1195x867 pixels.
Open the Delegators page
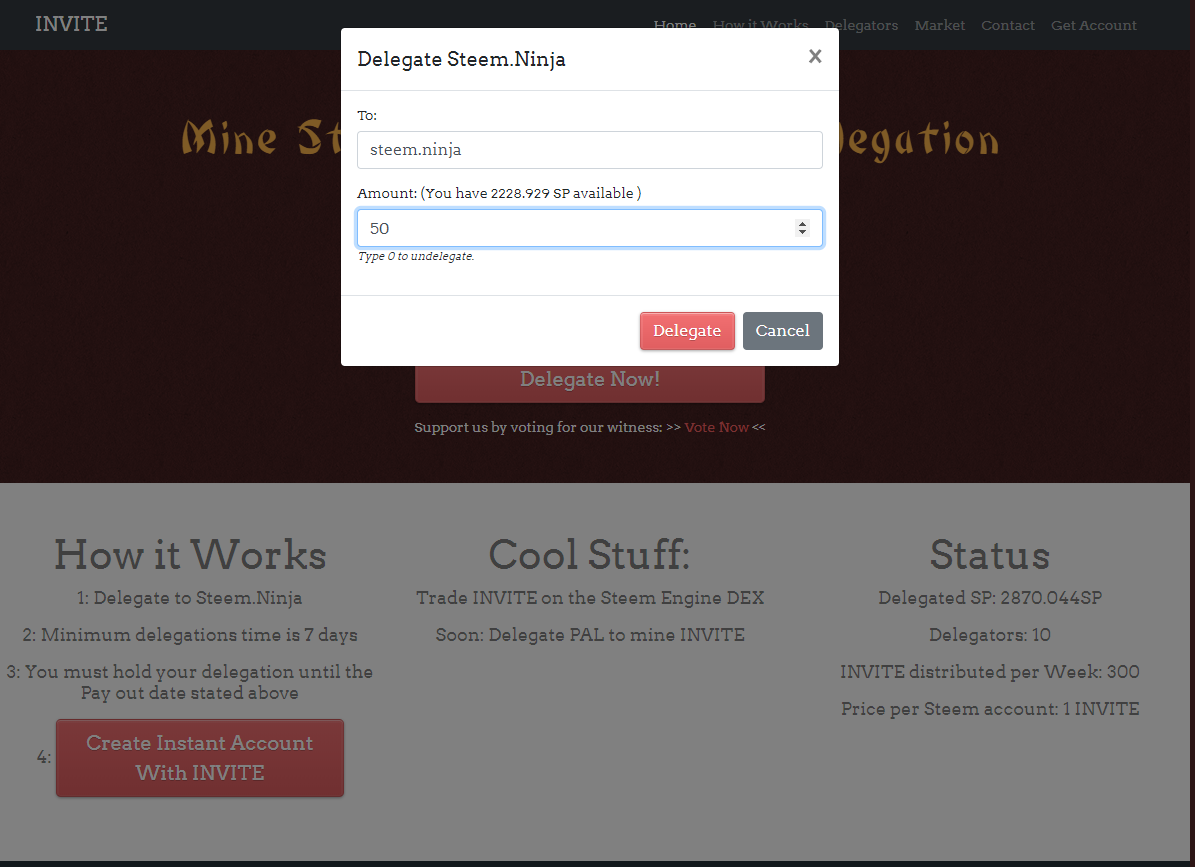(x=861, y=25)
